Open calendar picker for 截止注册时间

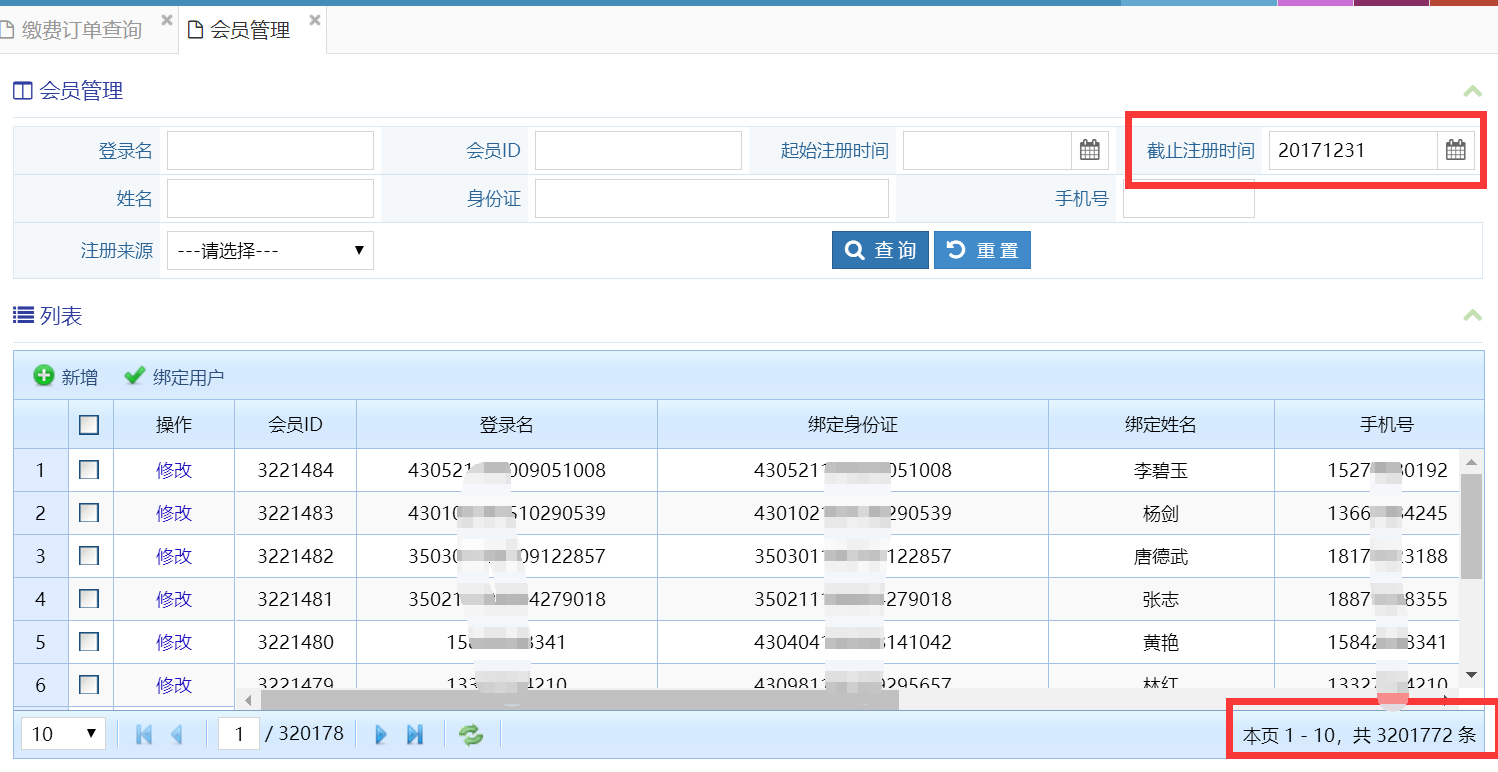tap(1456, 151)
